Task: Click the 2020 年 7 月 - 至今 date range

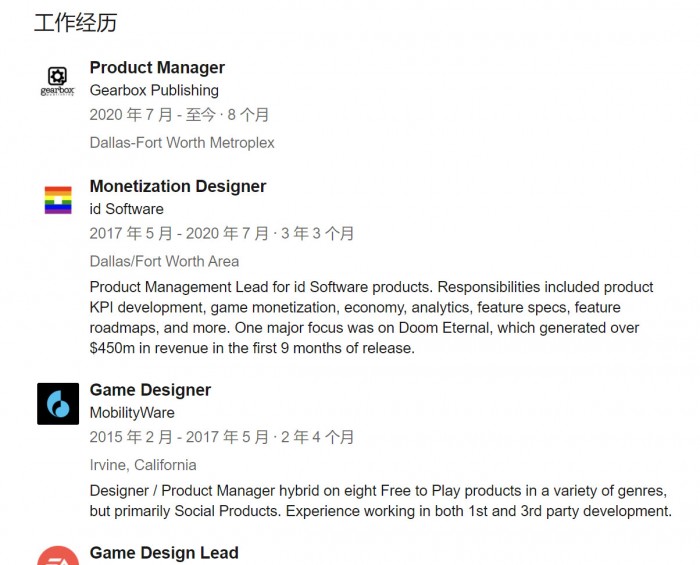Action: click(x=179, y=115)
